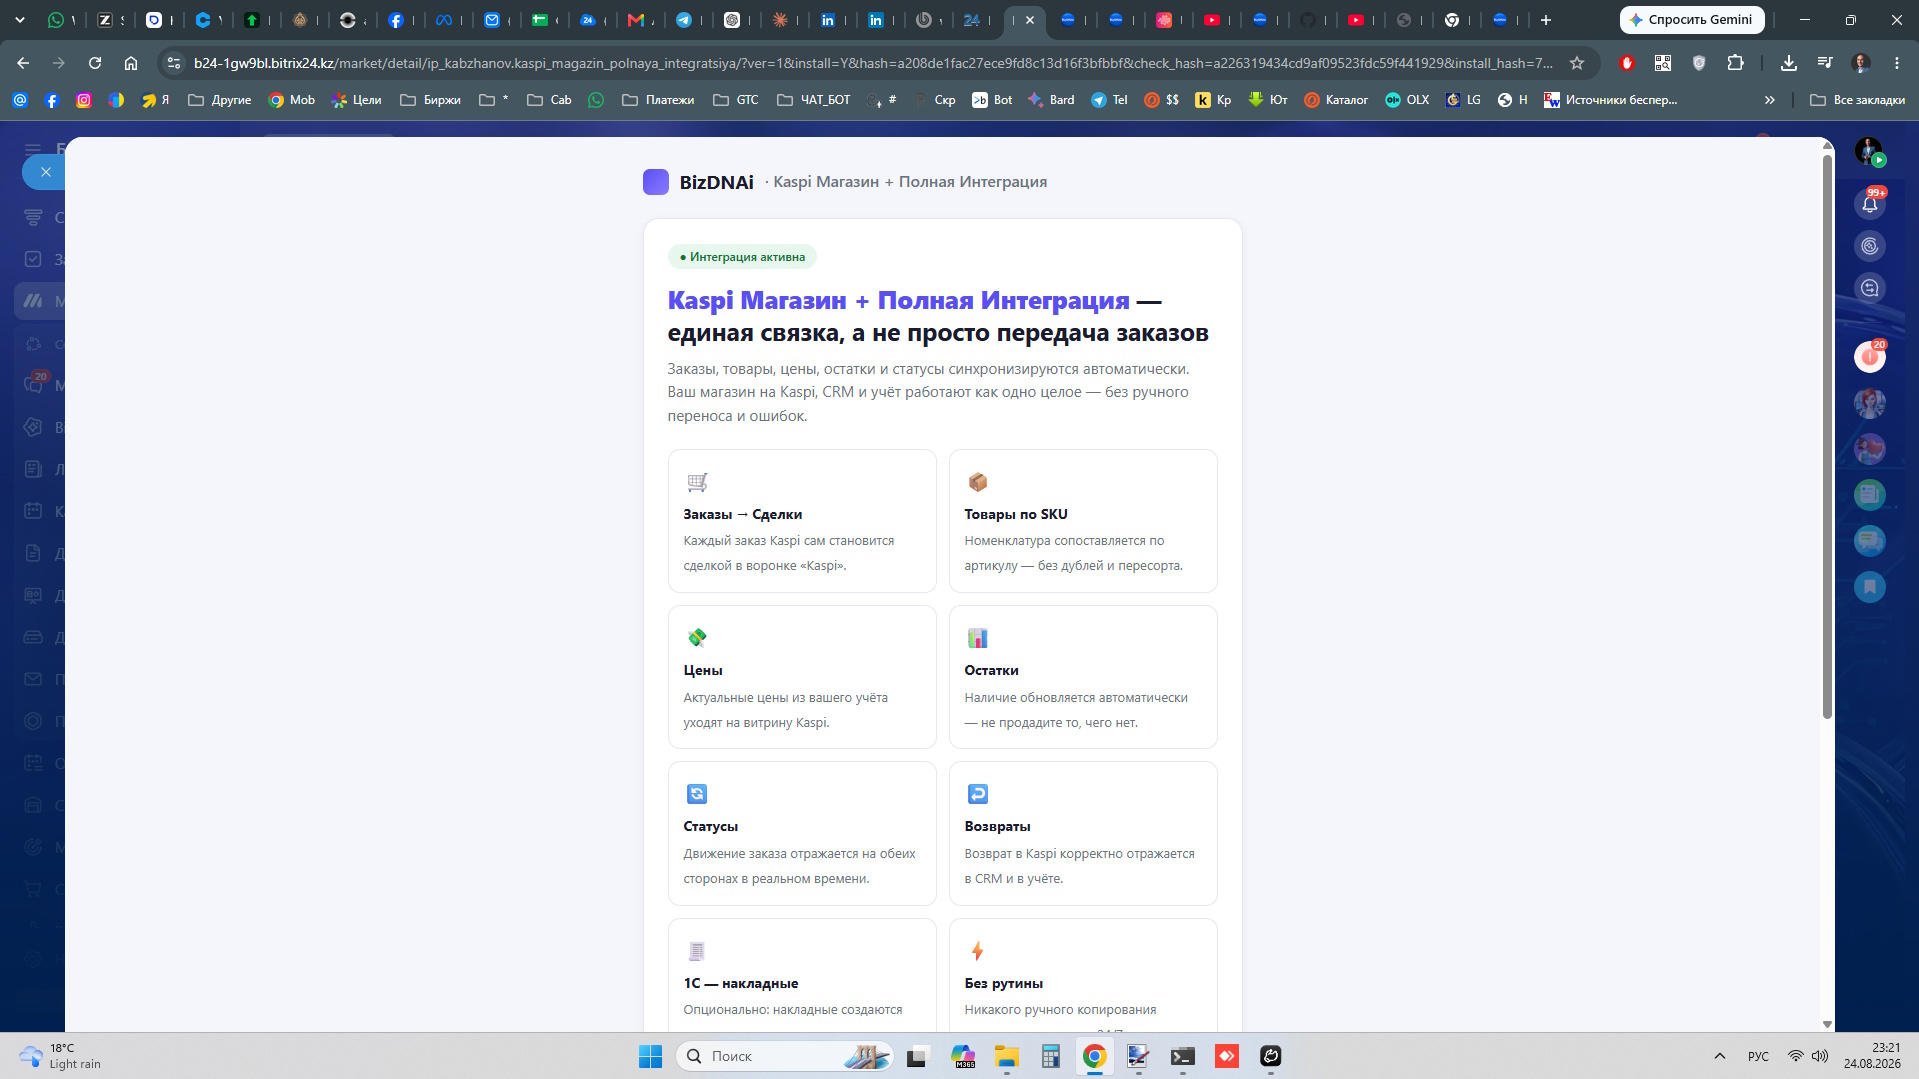The height and width of the screenshot is (1079, 1919).
Task: Switch to the Gmail tab
Action: (x=636, y=20)
